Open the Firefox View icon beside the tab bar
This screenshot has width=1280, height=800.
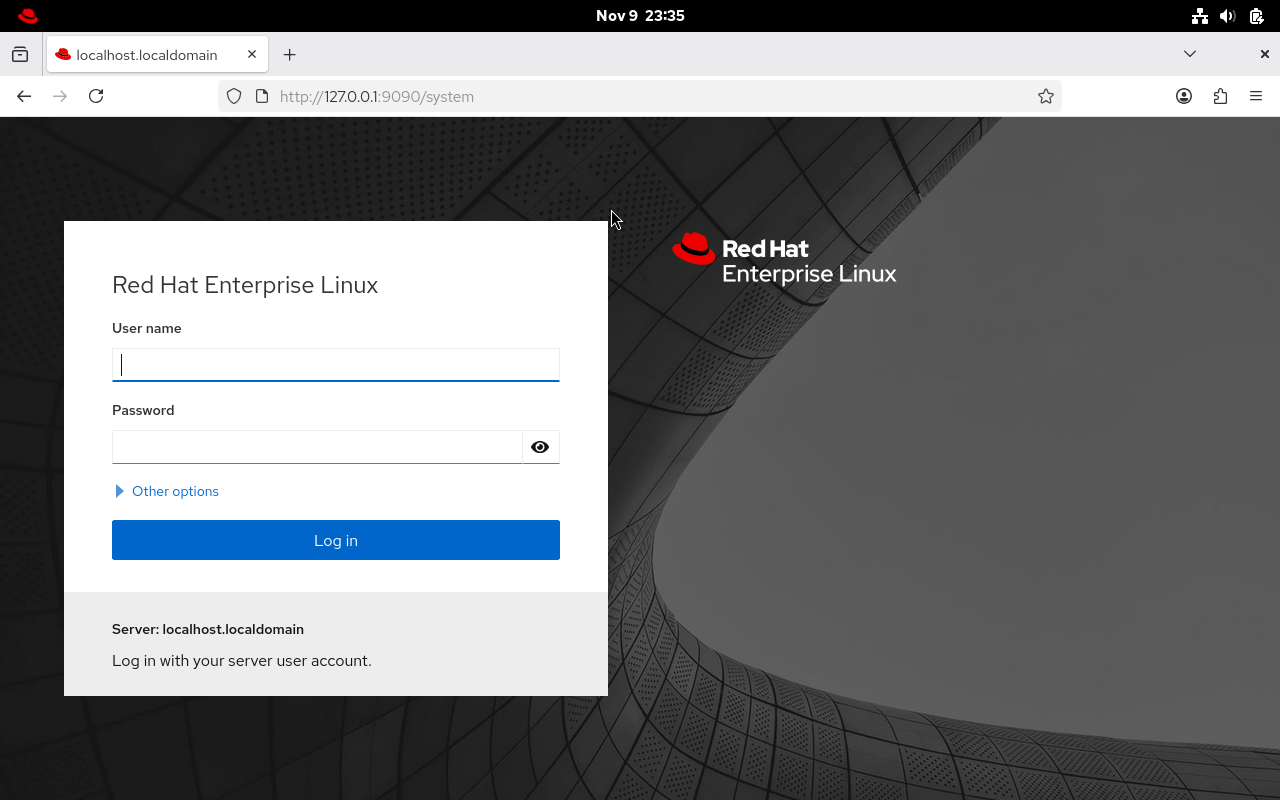pyautogui.click(x=20, y=54)
